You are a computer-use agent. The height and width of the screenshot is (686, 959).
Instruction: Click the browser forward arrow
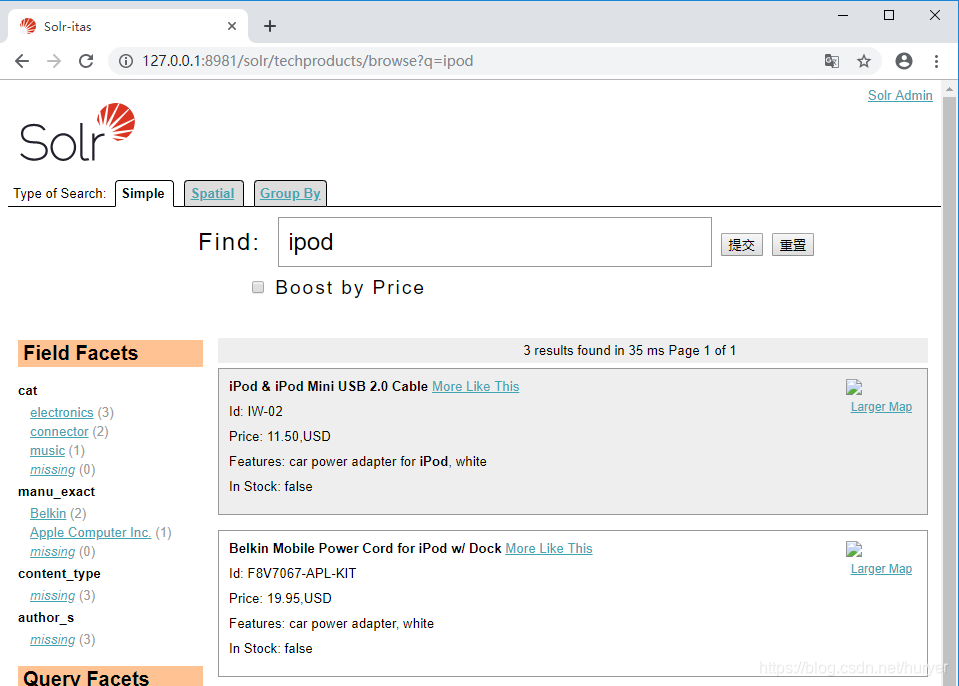point(54,61)
